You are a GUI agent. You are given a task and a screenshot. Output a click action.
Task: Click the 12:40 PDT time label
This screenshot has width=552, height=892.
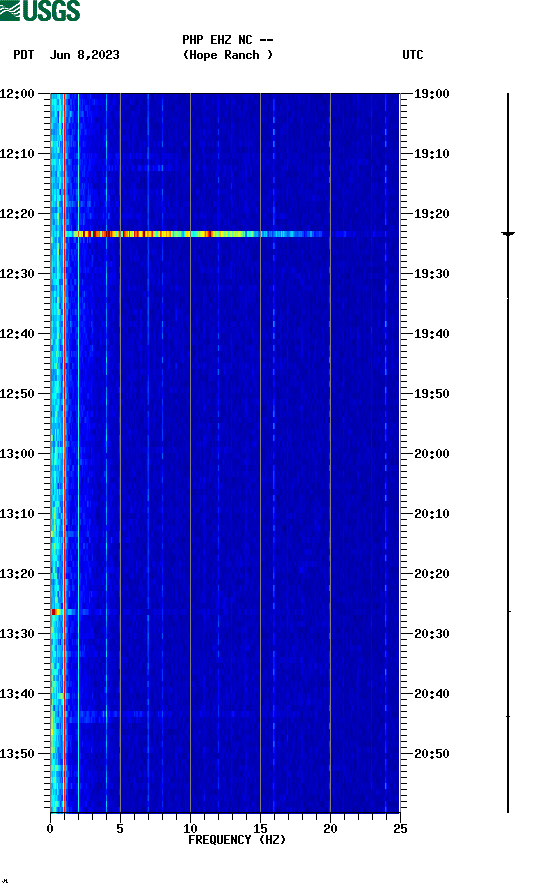(x=18, y=334)
